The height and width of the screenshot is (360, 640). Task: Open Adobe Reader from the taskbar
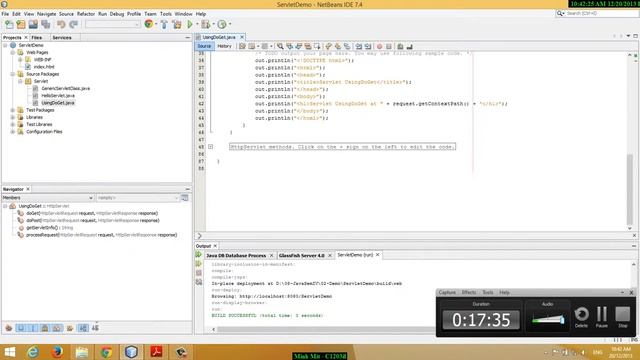click(x=156, y=352)
